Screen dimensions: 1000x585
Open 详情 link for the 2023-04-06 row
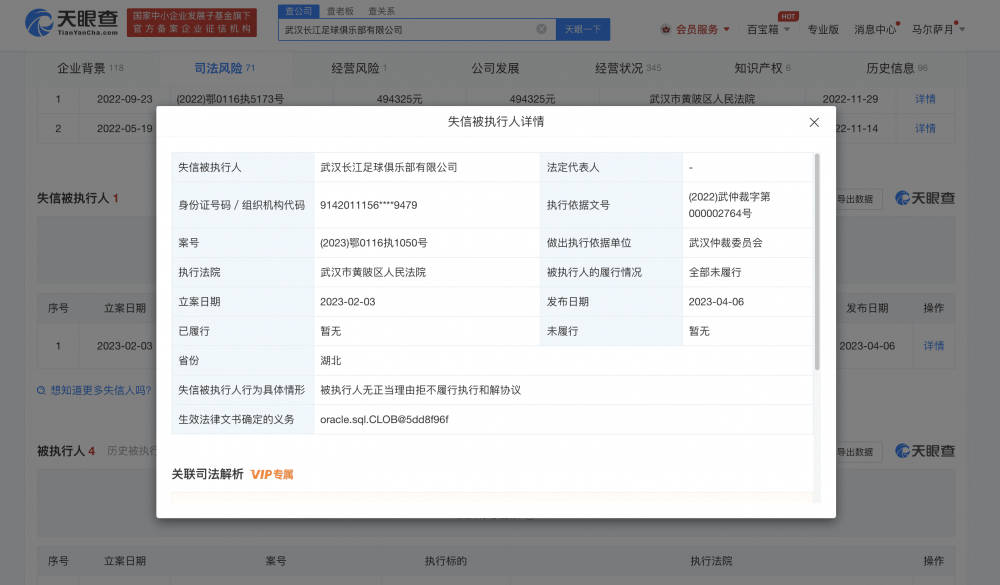tap(933, 346)
